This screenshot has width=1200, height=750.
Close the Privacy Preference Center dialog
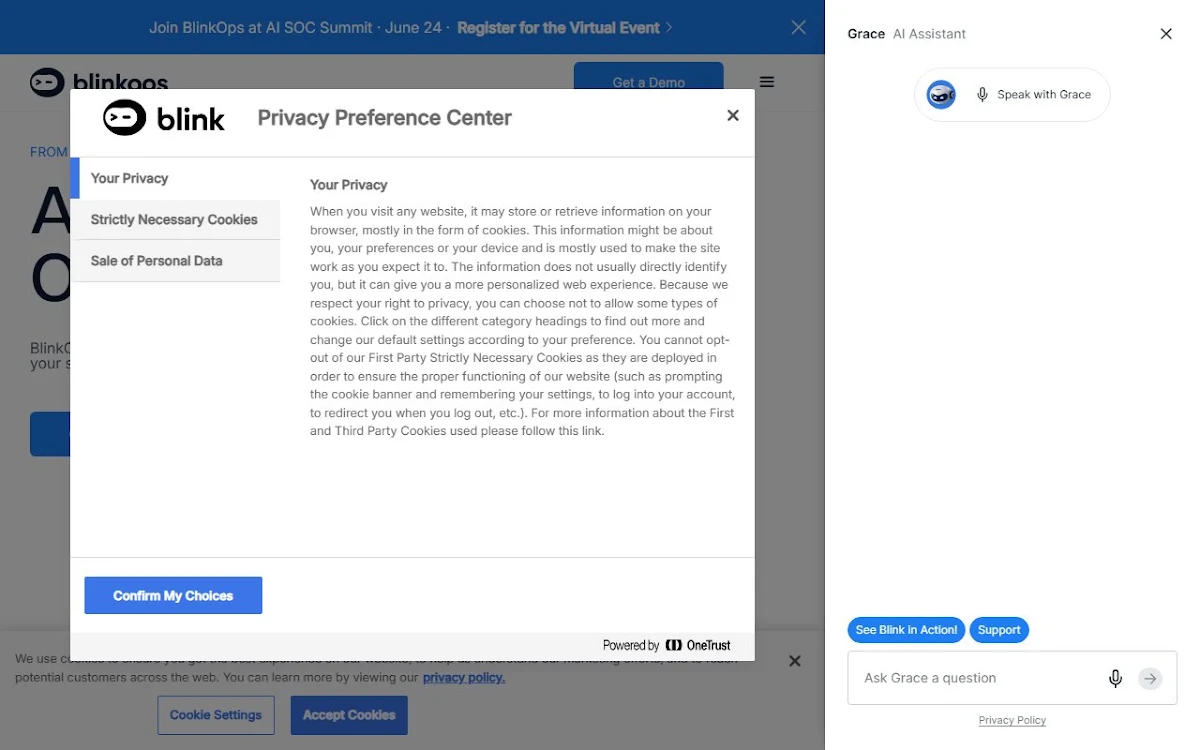point(733,116)
